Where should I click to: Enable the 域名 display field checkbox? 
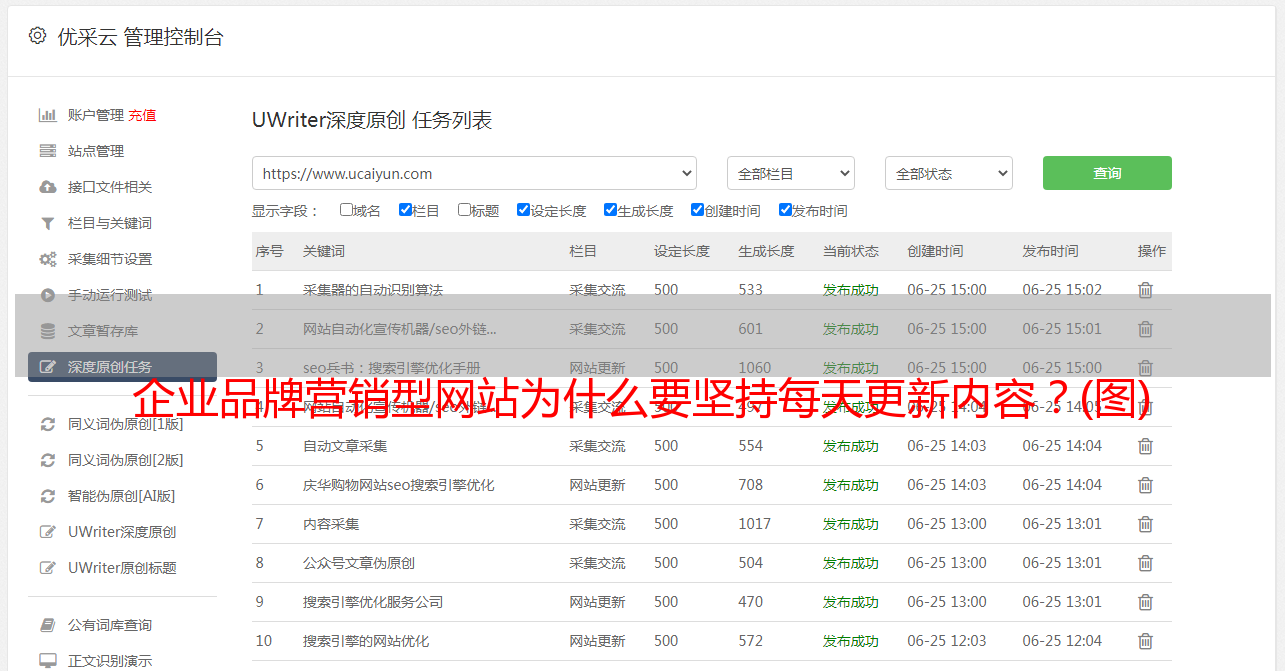(x=346, y=210)
